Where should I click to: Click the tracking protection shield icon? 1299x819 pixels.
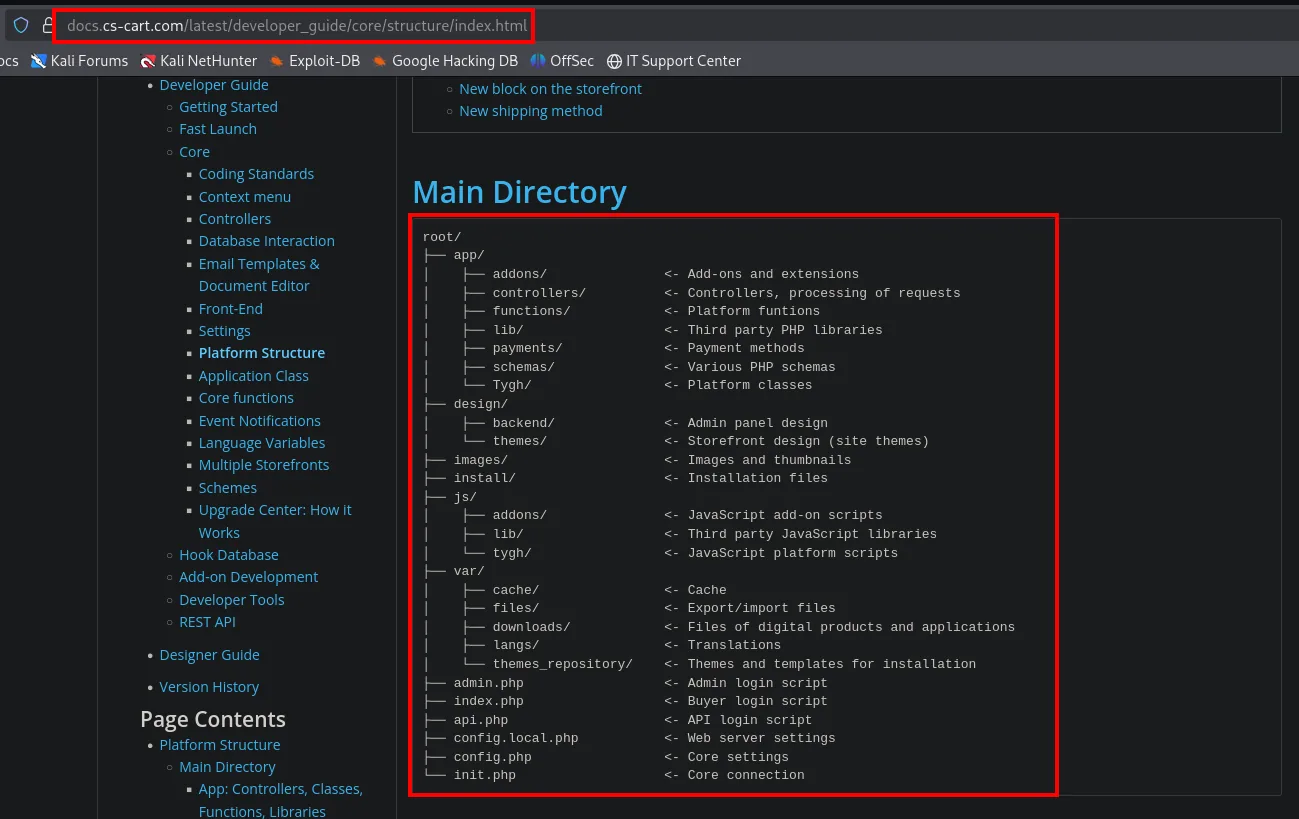[21, 25]
